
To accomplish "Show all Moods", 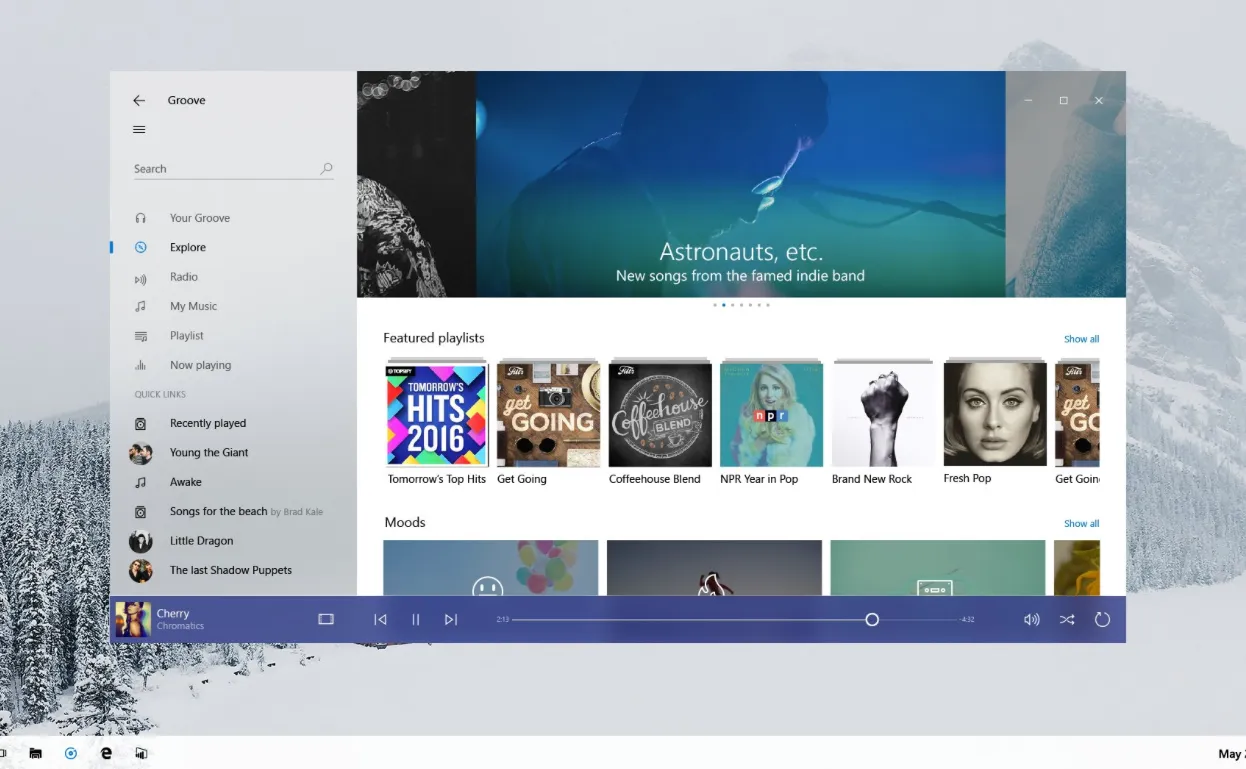I will click(1081, 523).
